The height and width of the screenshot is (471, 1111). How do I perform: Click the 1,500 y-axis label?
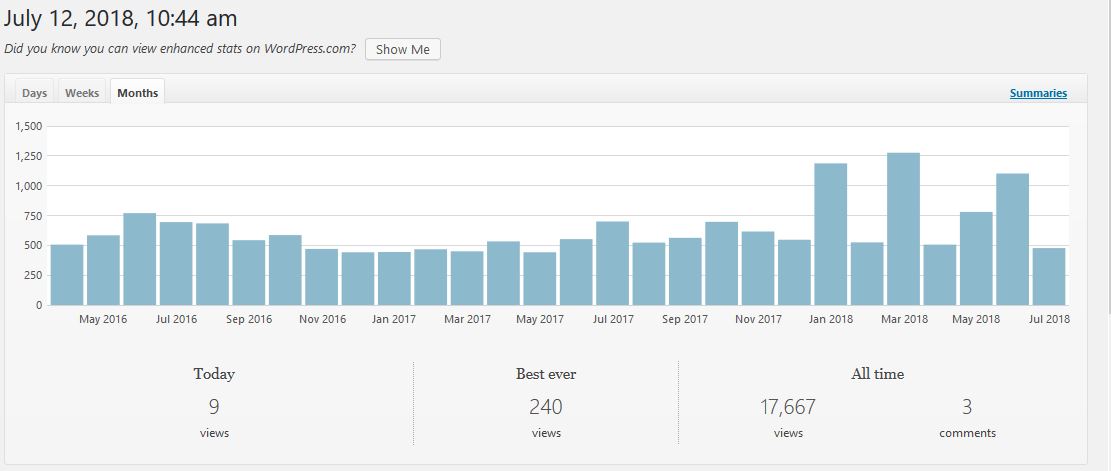[x=29, y=126]
